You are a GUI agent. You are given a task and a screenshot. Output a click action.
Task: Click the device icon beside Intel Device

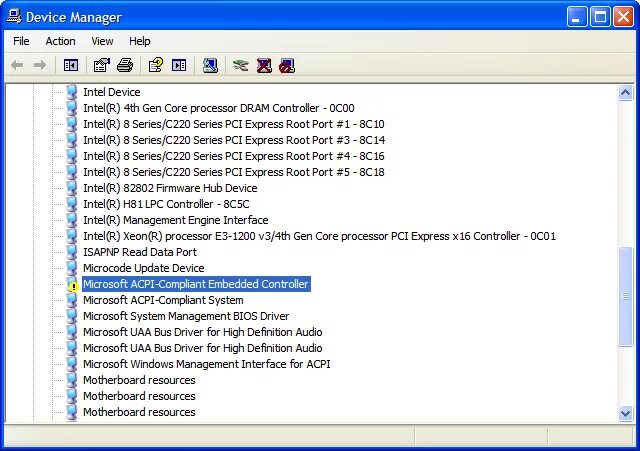(71, 92)
